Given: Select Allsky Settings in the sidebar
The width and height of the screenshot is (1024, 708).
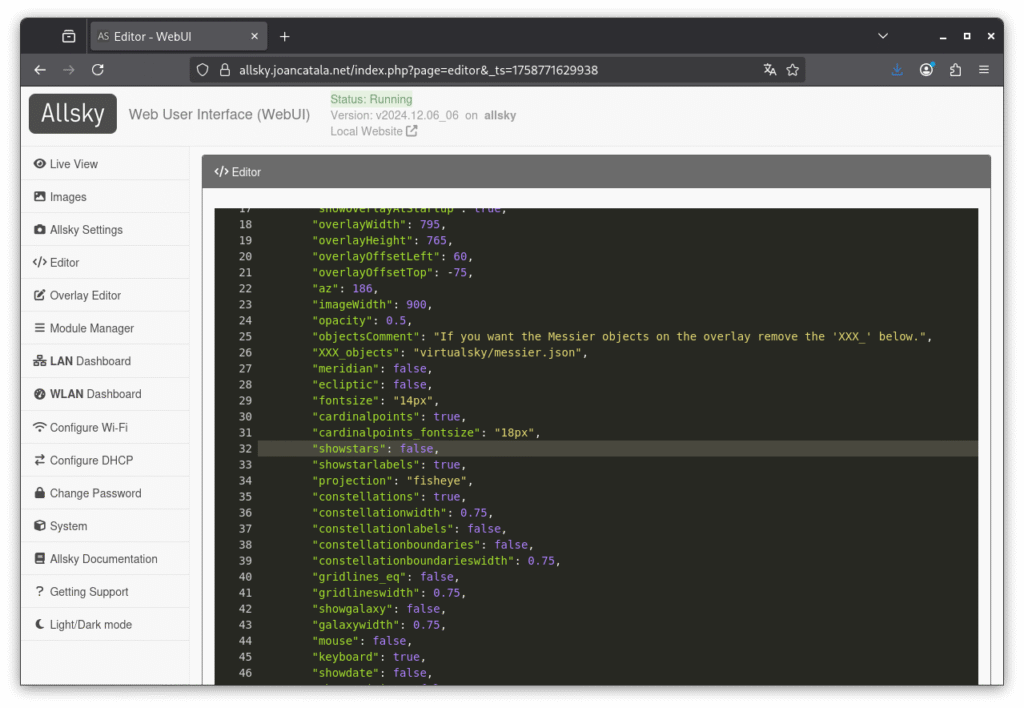Looking at the screenshot, I should [x=86, y=230].
